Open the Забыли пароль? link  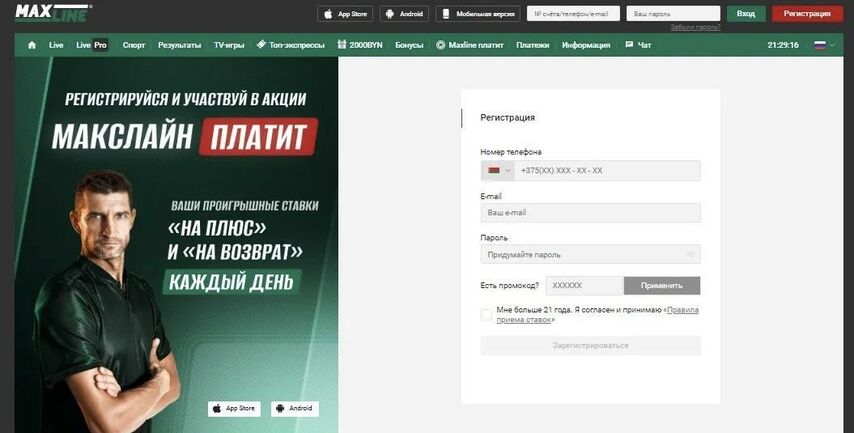pyautogui.click(x=695, y=27)
